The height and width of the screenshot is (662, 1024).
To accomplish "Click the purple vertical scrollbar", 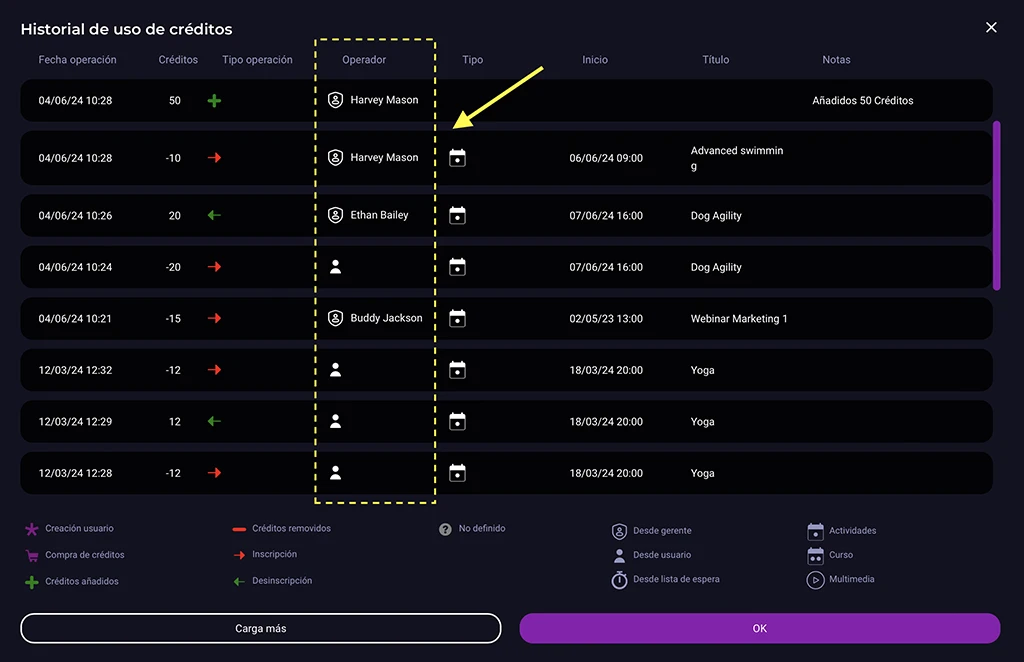I will click(996, 205).
